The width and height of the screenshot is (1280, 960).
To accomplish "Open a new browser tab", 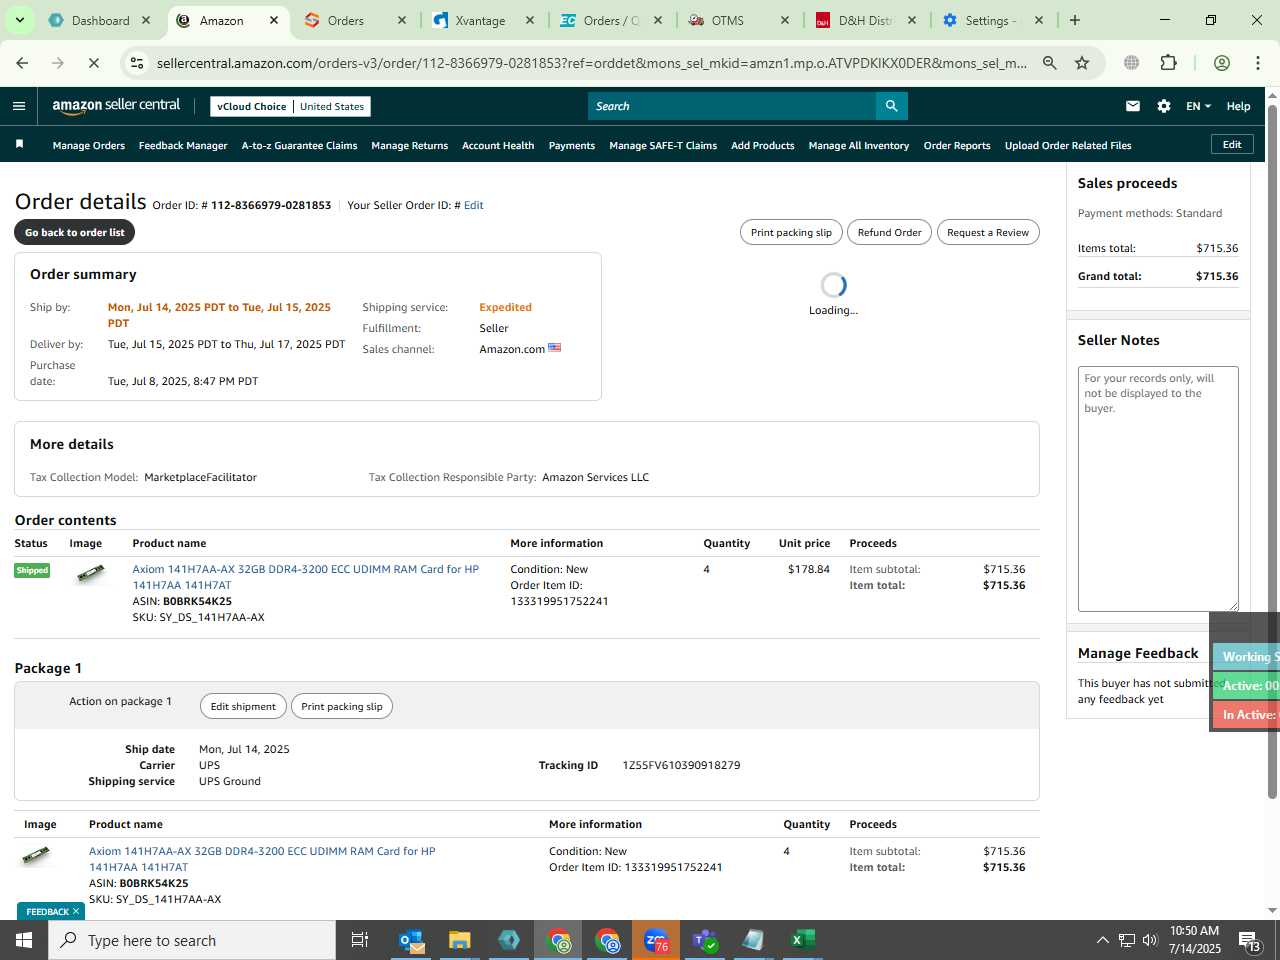I will 1075,20.
